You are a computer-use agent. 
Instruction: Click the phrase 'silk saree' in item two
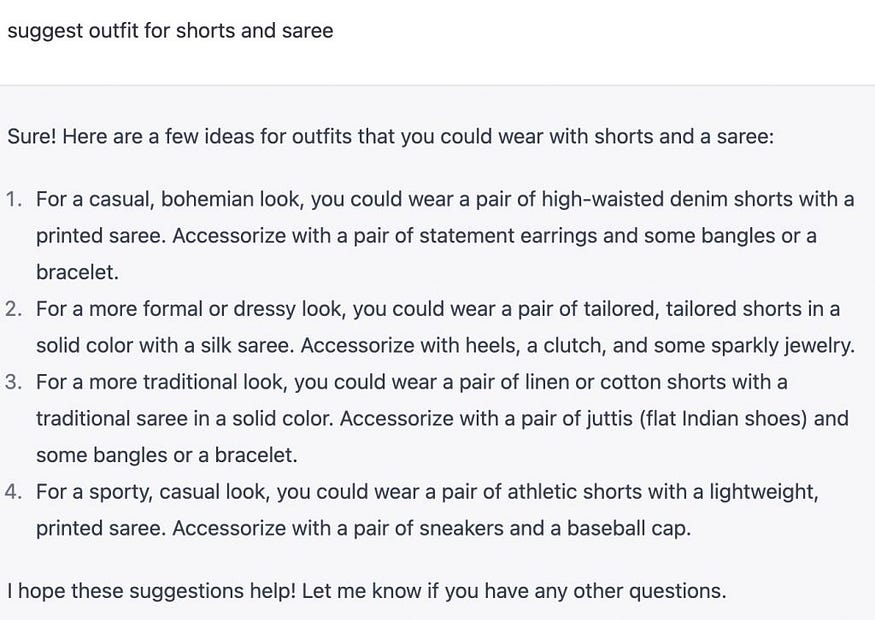tap(247, 345)
